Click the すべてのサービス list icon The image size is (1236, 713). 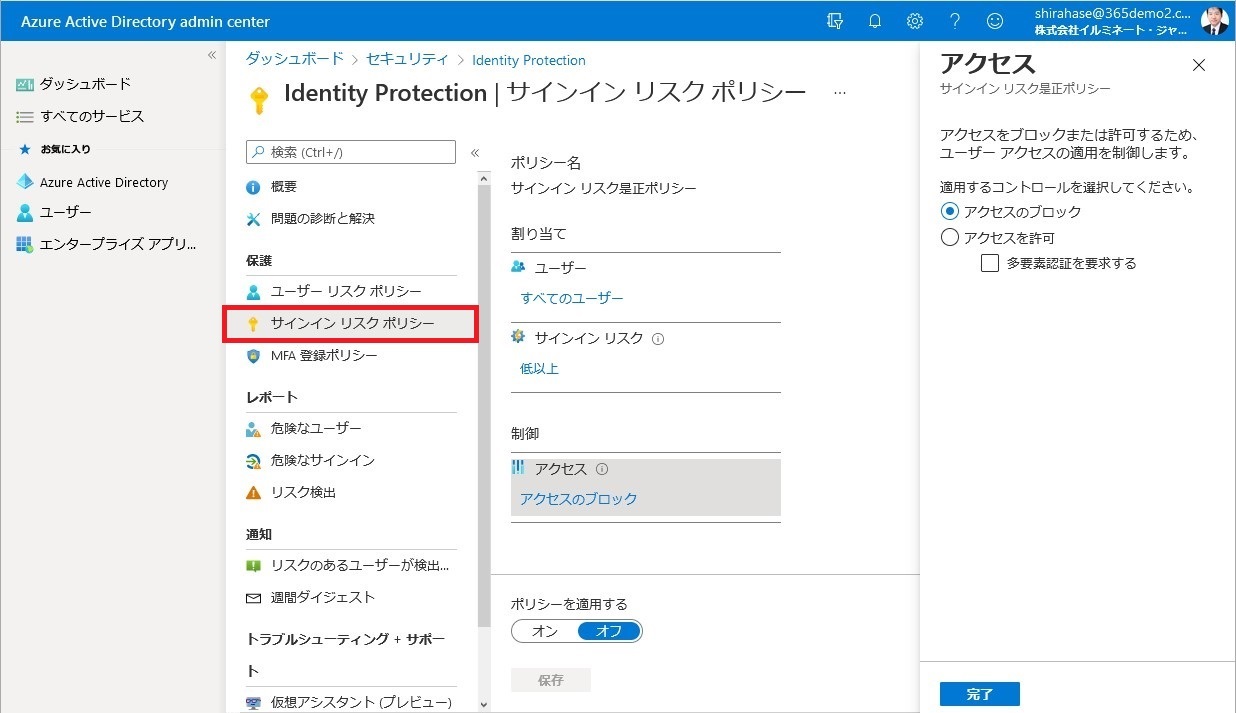point(25,117)
